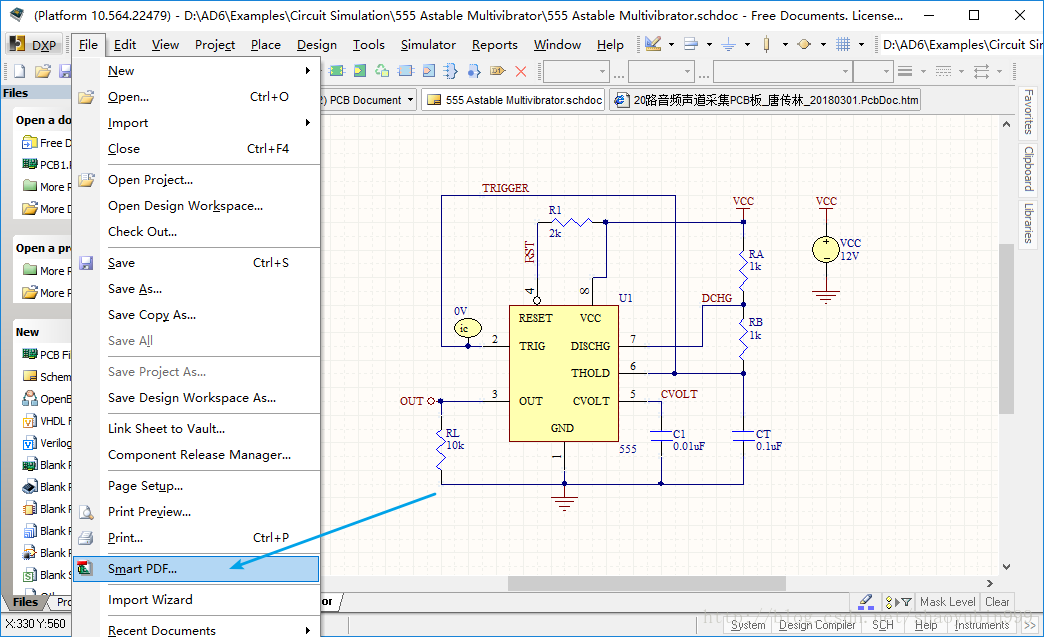This screenshot has height=637, width=1044.
Task: Click the file path field in toolbar
Action: [x=961, y=45]
